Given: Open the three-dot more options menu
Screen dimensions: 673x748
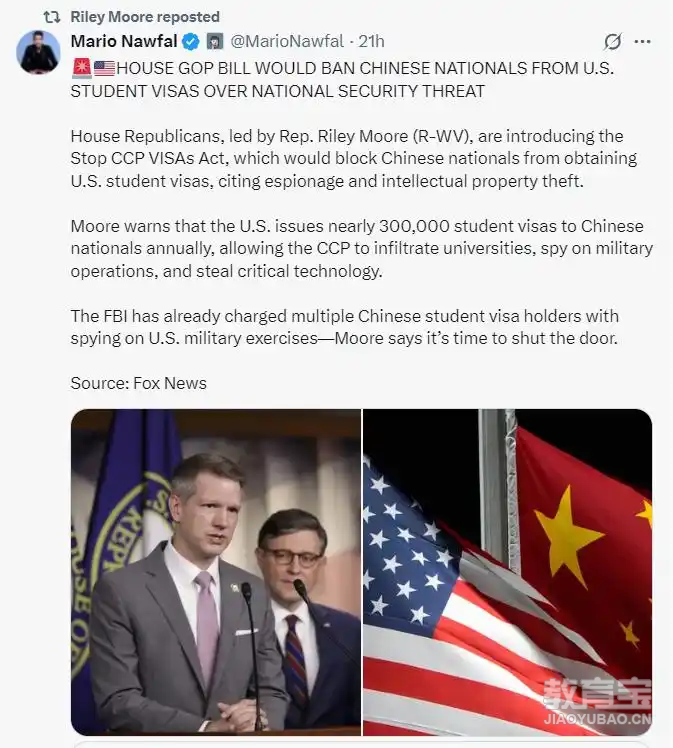Looking at the screenshot, I should (642, 42).
